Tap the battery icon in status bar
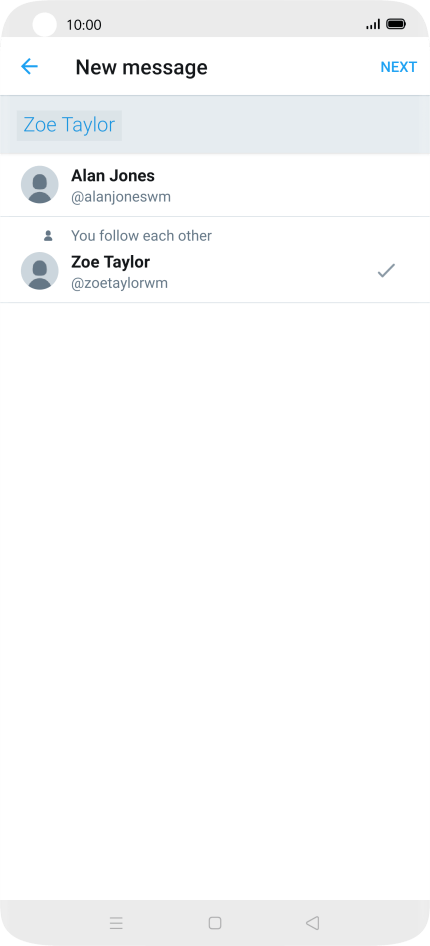This screenshot has height=946, width=430. pyautogui.click(x=396, y=24)
